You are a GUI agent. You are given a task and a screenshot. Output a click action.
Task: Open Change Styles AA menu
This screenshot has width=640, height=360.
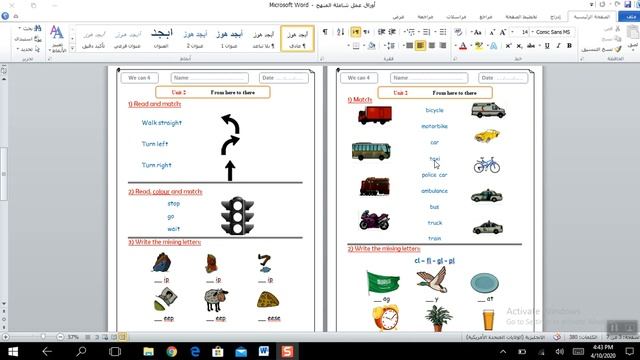pyautogui.click(x=56, y=39)
